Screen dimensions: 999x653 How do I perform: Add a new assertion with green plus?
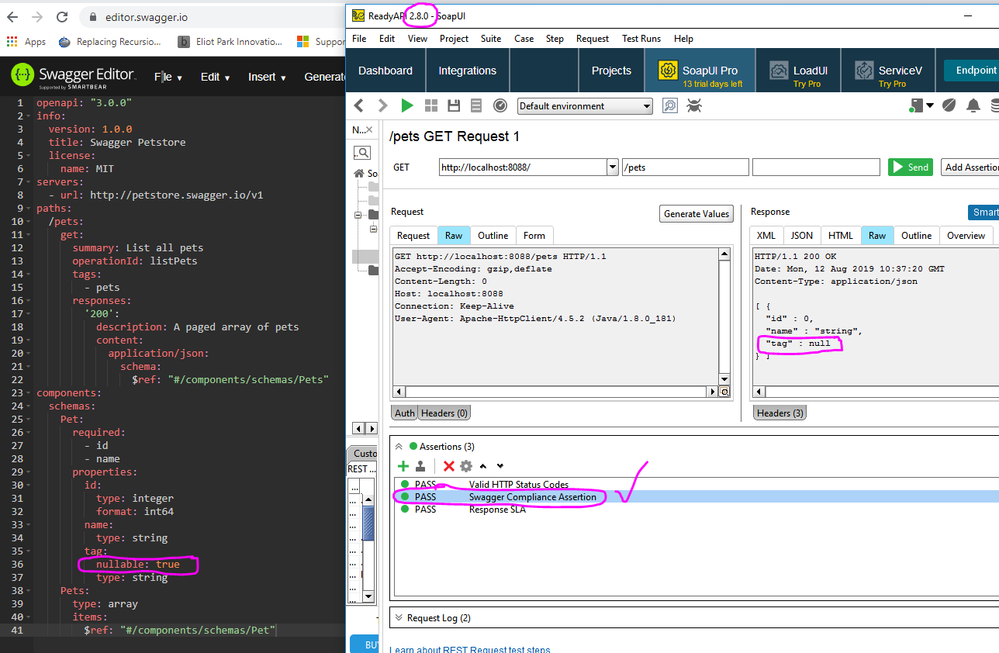coord(403,466)
